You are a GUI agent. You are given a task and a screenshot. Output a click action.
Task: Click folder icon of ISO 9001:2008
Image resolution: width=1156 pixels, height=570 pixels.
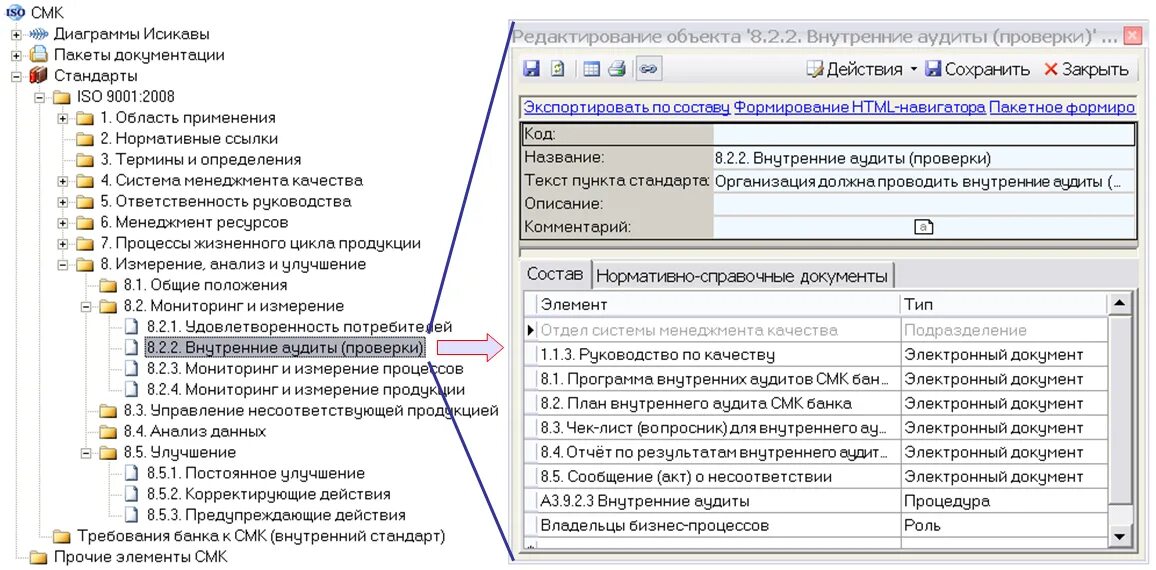[x=61, y=97]
